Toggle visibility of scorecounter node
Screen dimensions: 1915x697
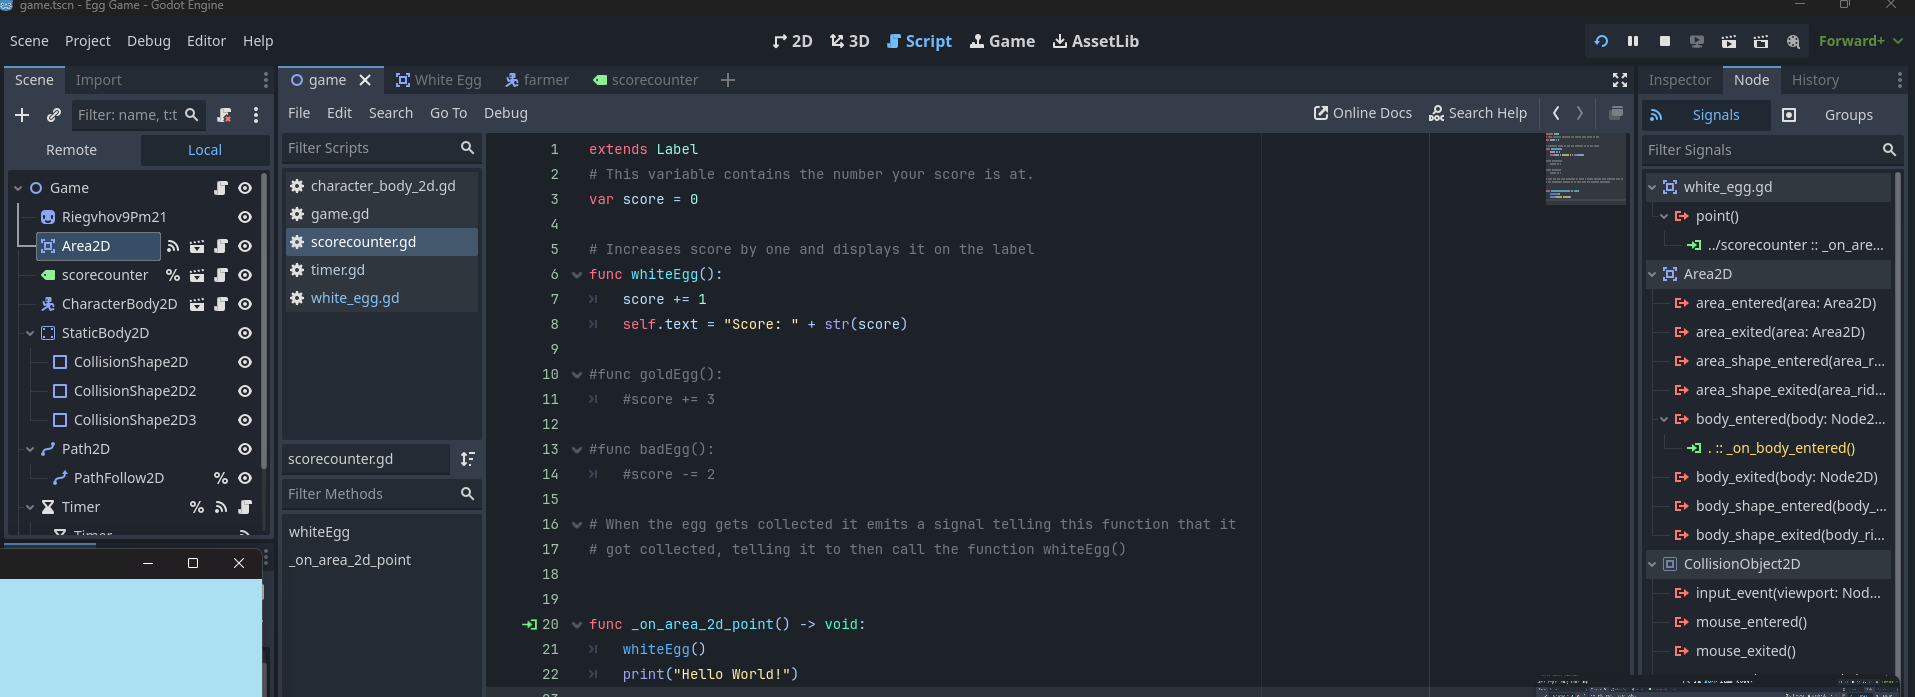tap(245, 275)
